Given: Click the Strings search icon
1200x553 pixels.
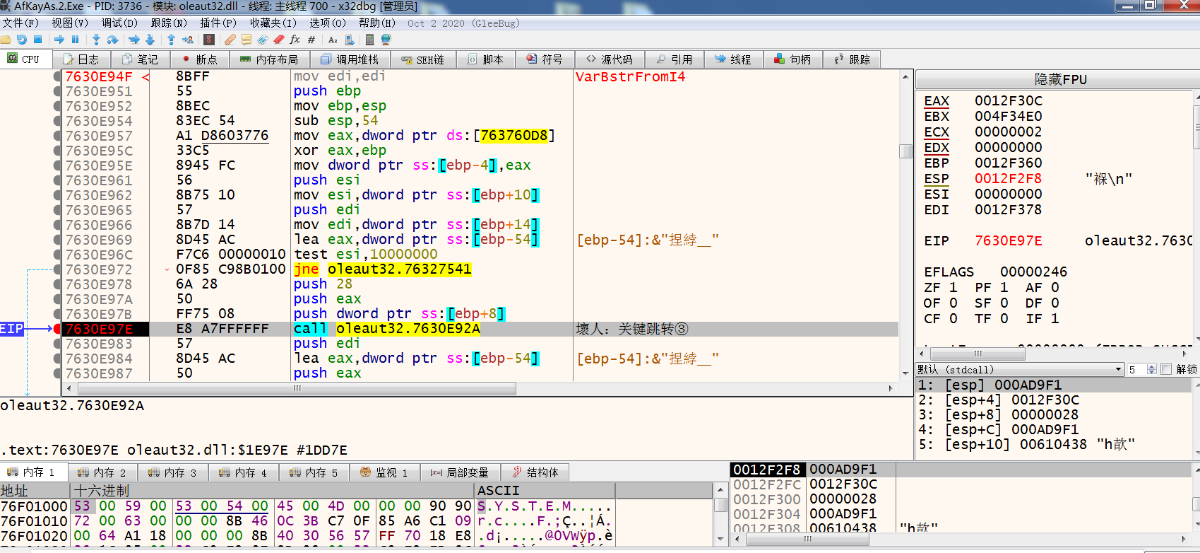Looking at the screenshot, I should click(333, 40).
